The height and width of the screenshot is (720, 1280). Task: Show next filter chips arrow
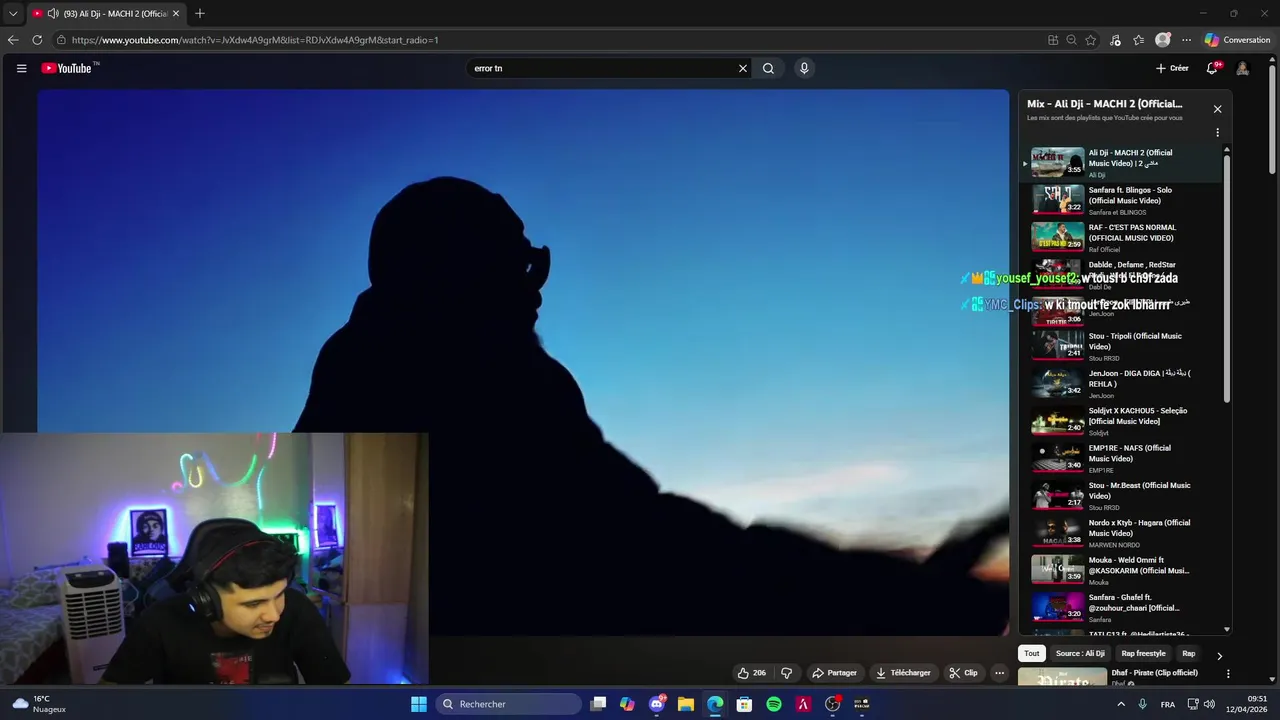pos(1219,656)
